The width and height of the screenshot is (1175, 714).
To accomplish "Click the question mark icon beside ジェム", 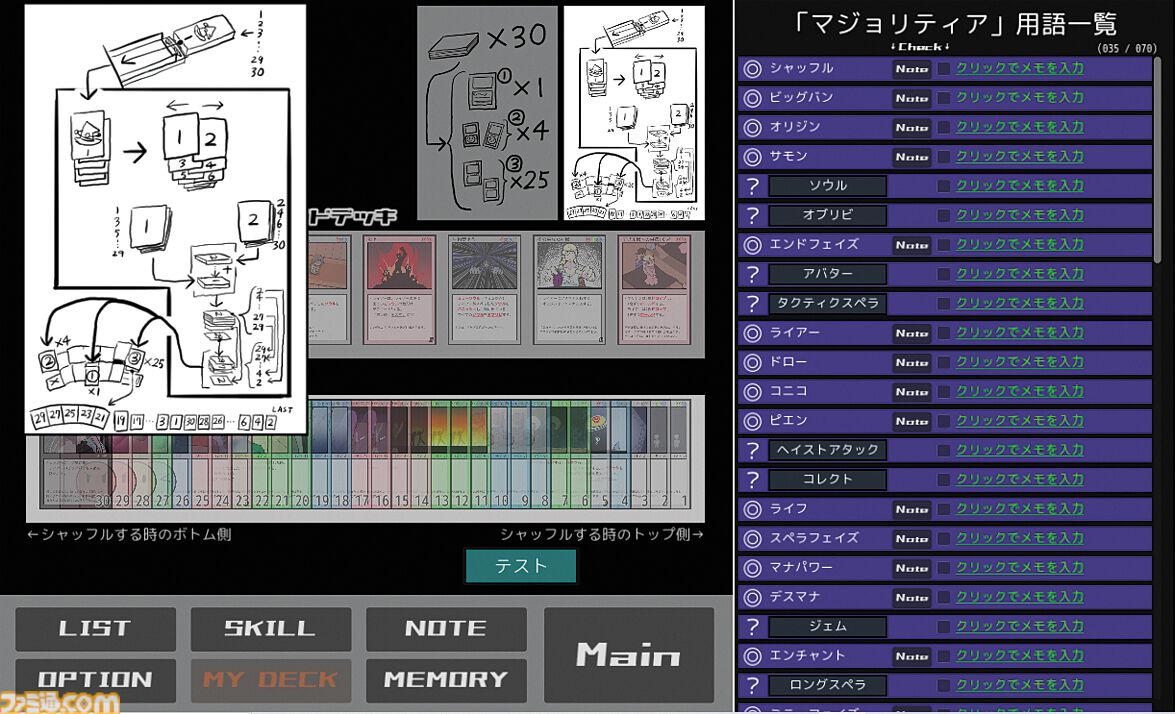I will tap(752, 627).
